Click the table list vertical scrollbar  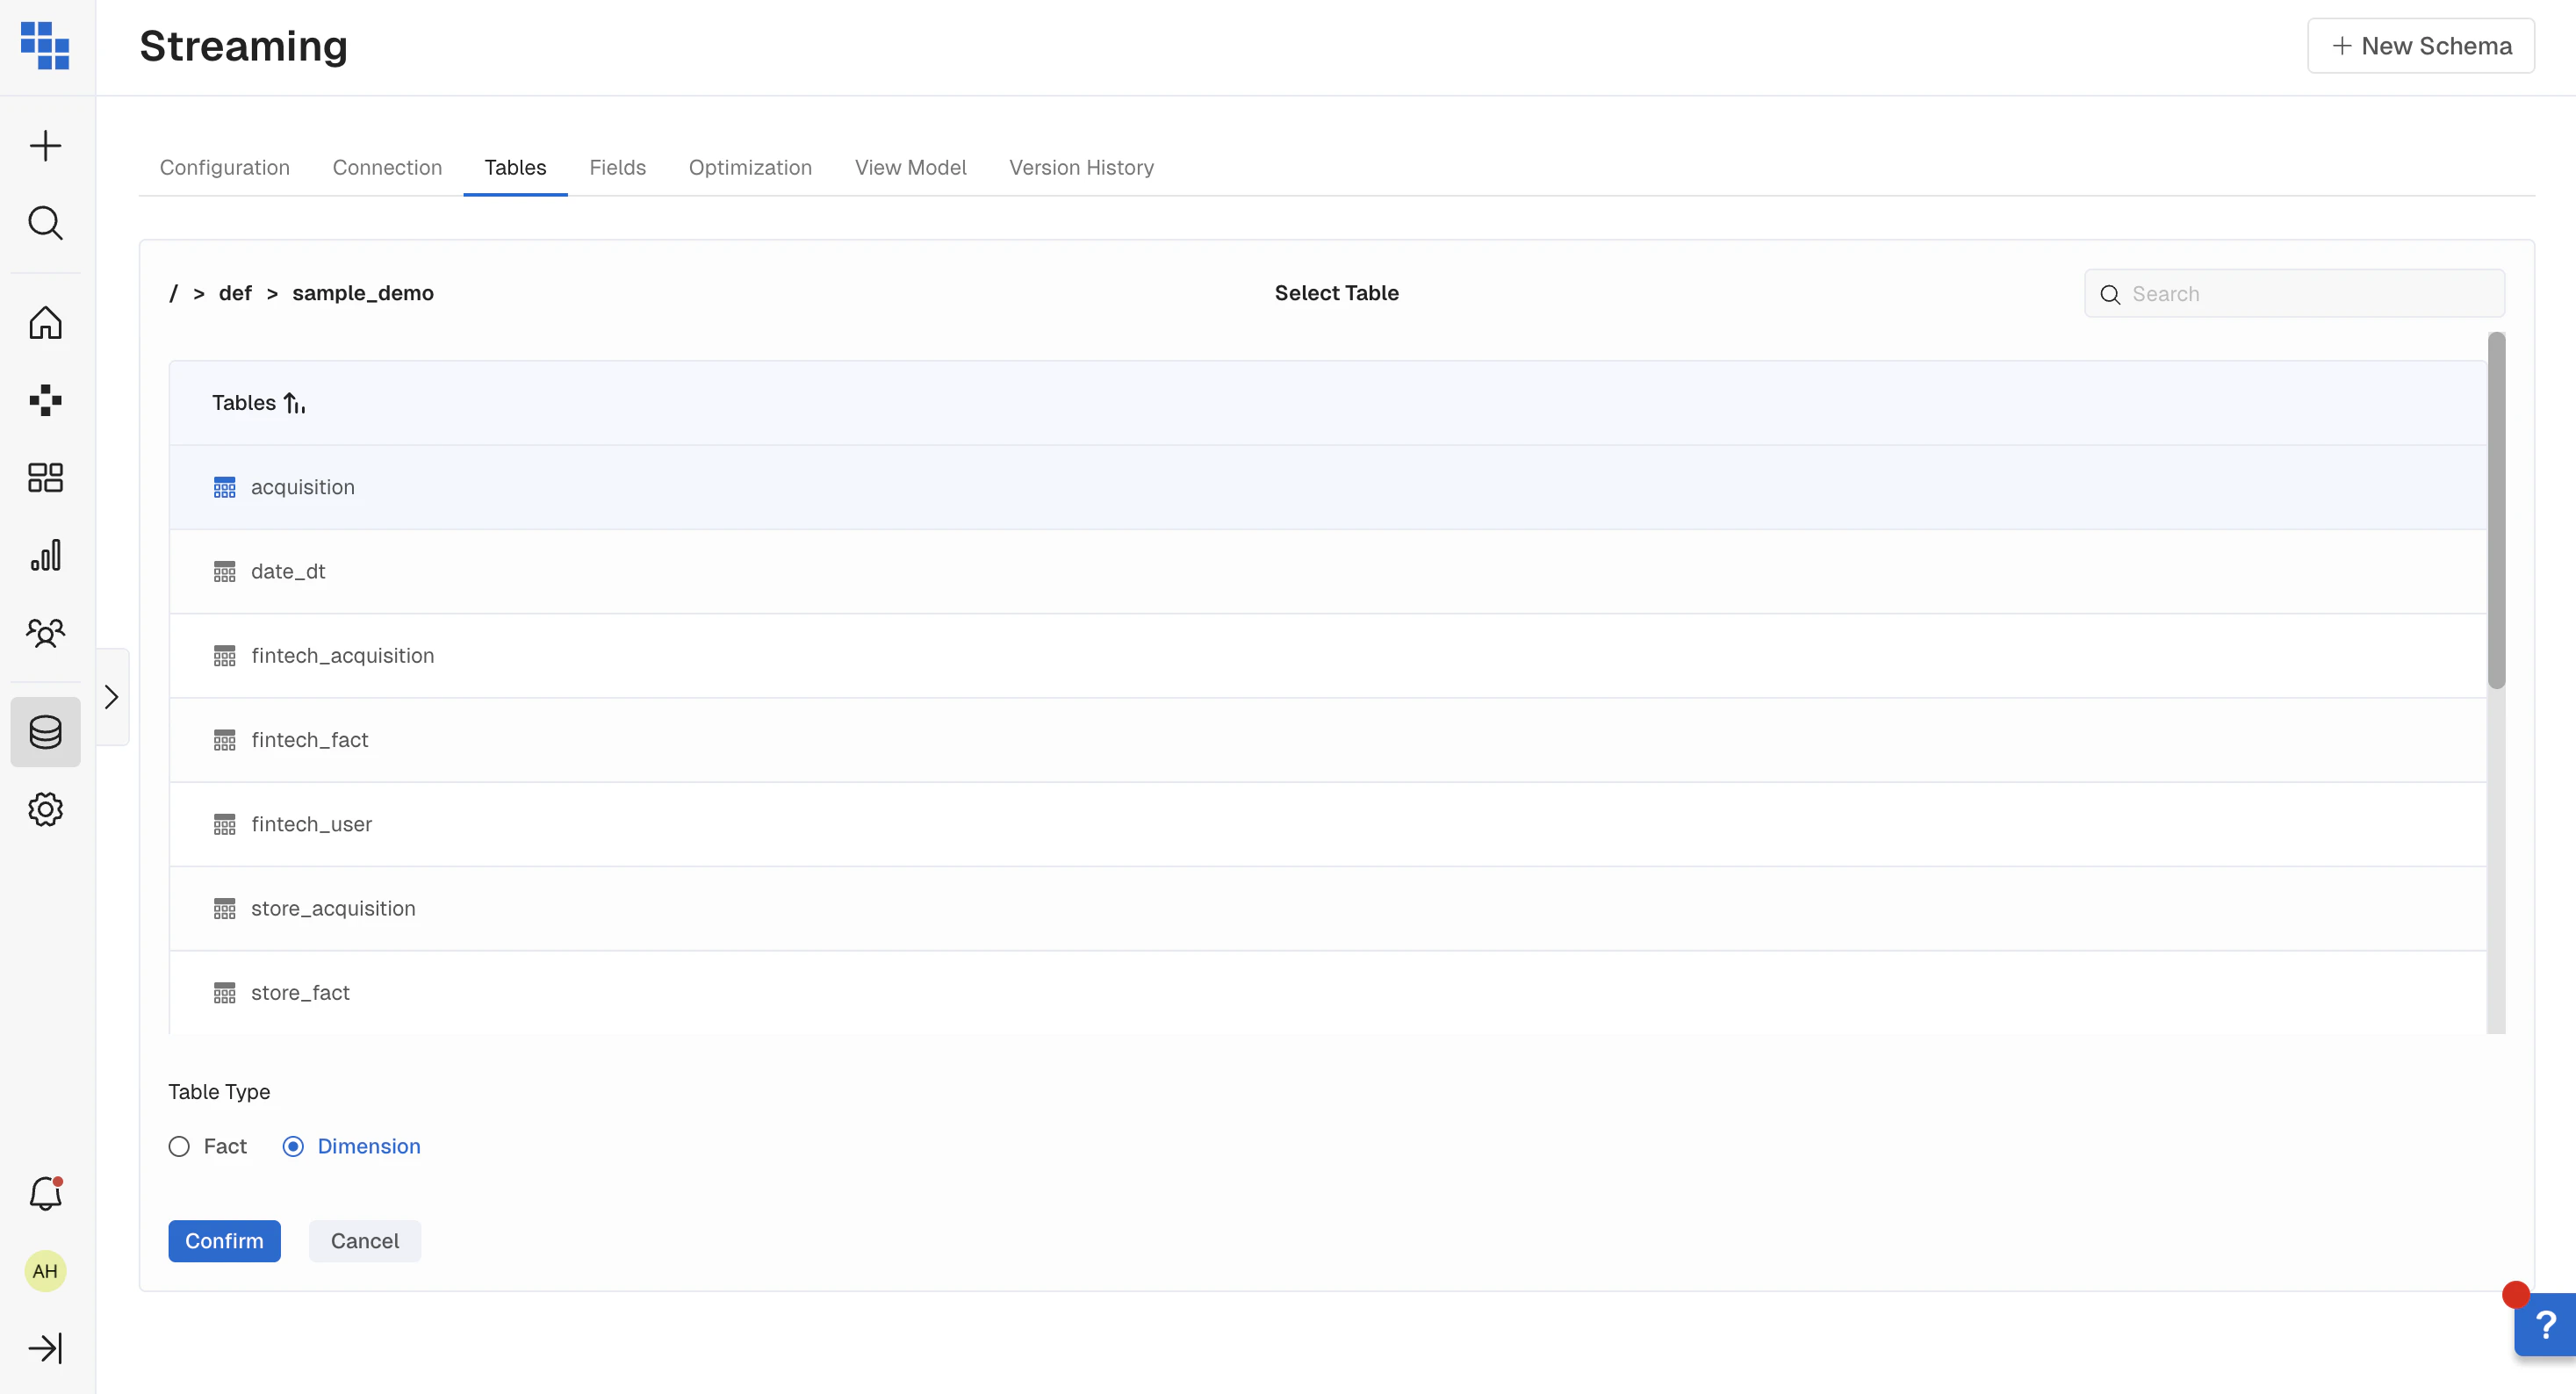pos(2496,510)
